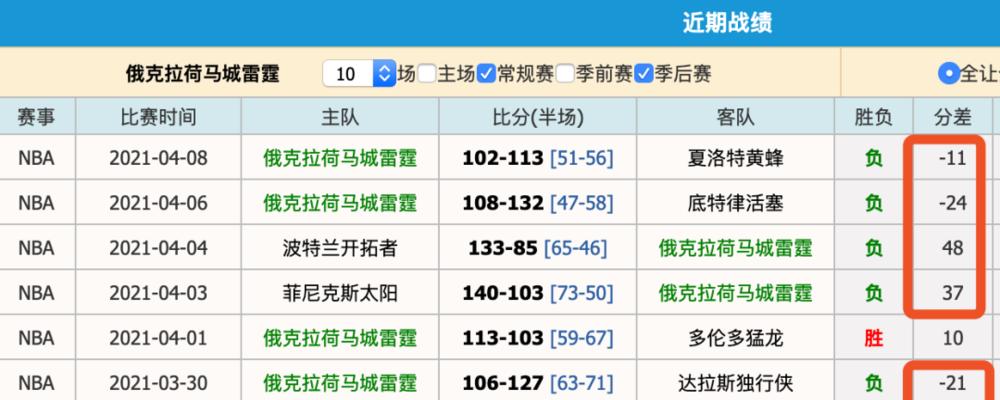Click the 140-103 score
1000x400 pixels.
point(503,293)
